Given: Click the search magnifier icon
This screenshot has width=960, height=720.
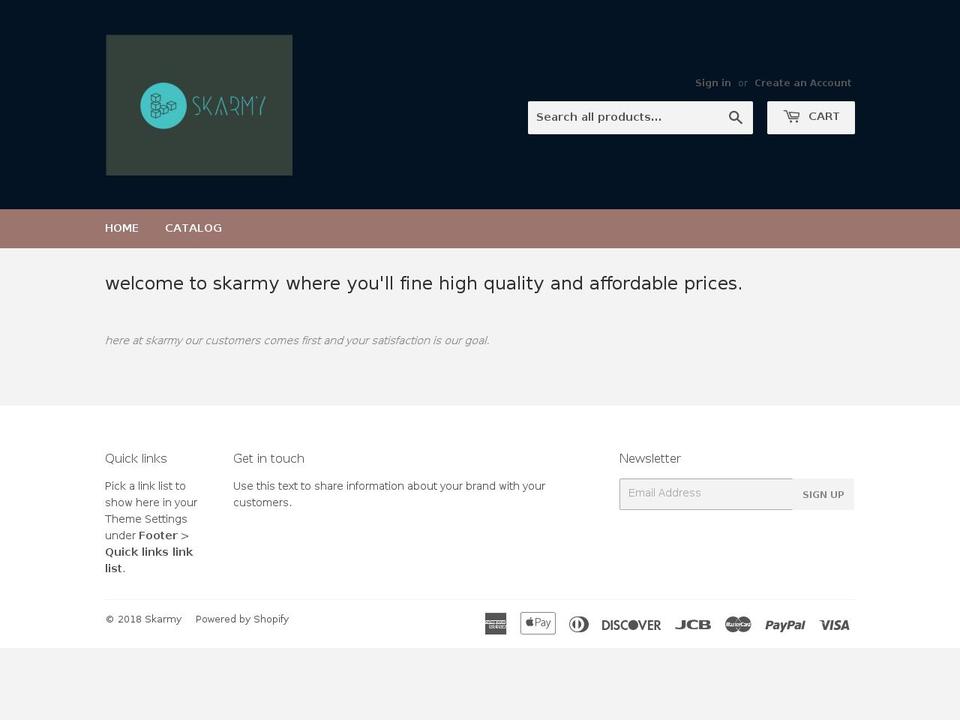Looking at the screenshot, I should (735, 118).
